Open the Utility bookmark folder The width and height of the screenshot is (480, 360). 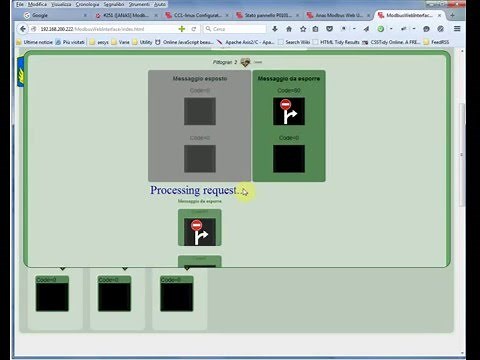142,42
